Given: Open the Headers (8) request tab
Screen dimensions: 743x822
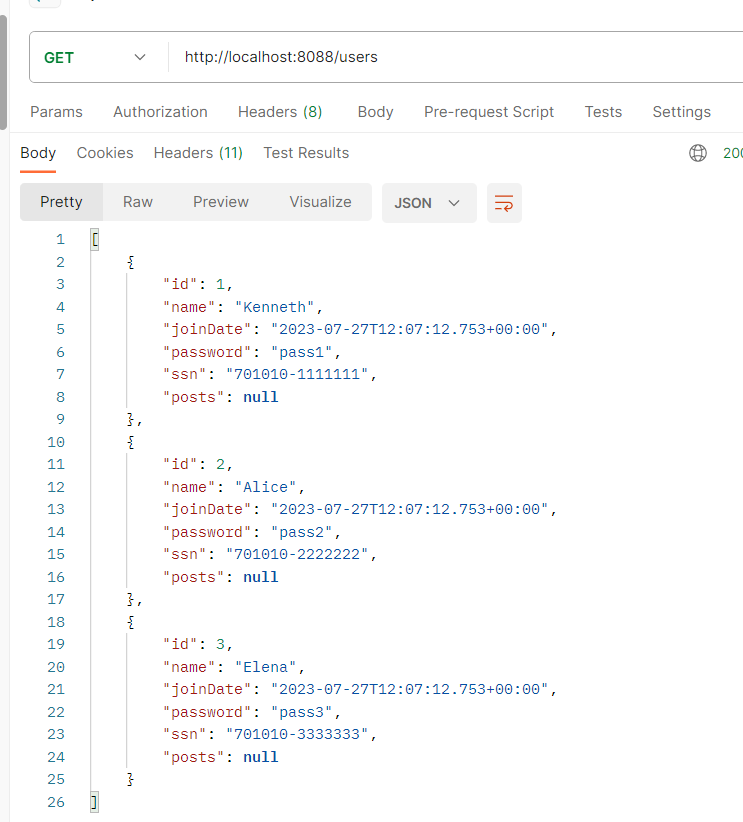Looking at the screenshot, I should click(280, 112).
